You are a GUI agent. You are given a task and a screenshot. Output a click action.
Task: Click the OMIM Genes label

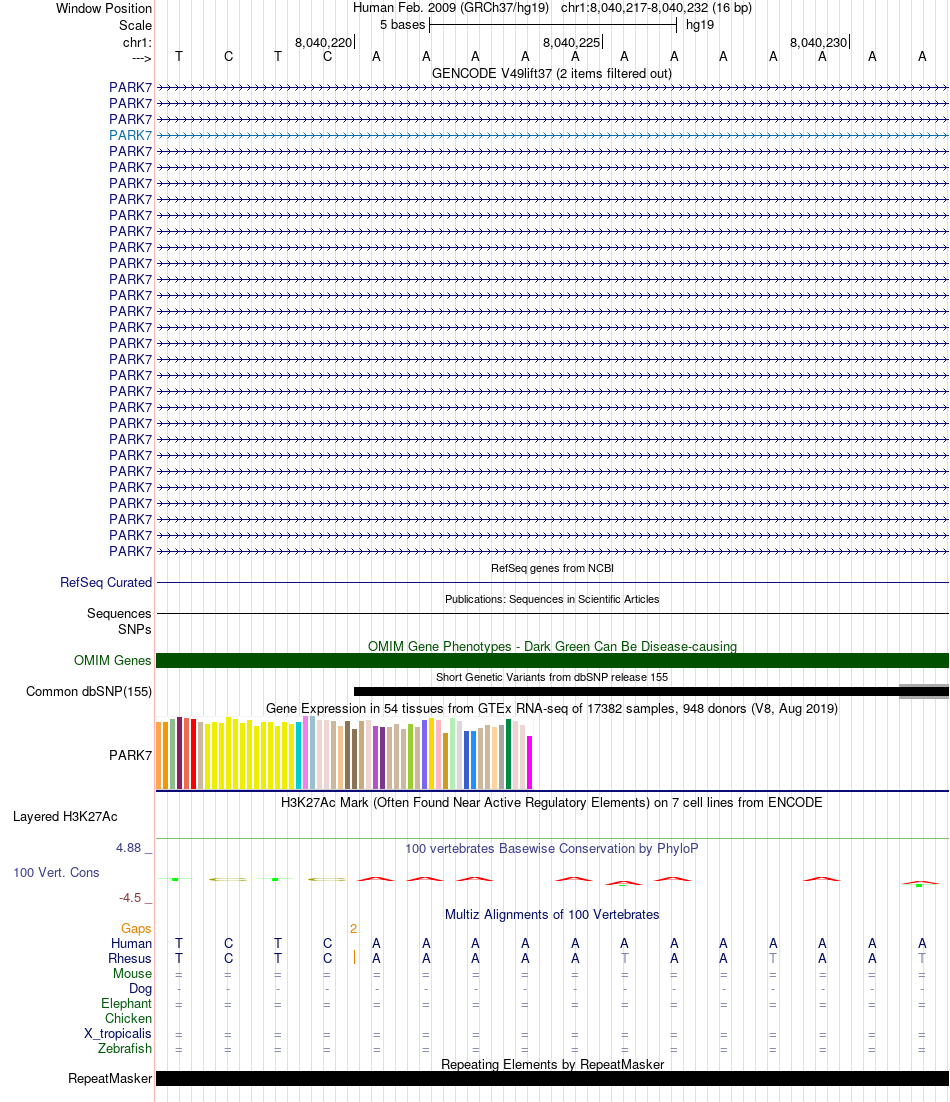[112, 661]
